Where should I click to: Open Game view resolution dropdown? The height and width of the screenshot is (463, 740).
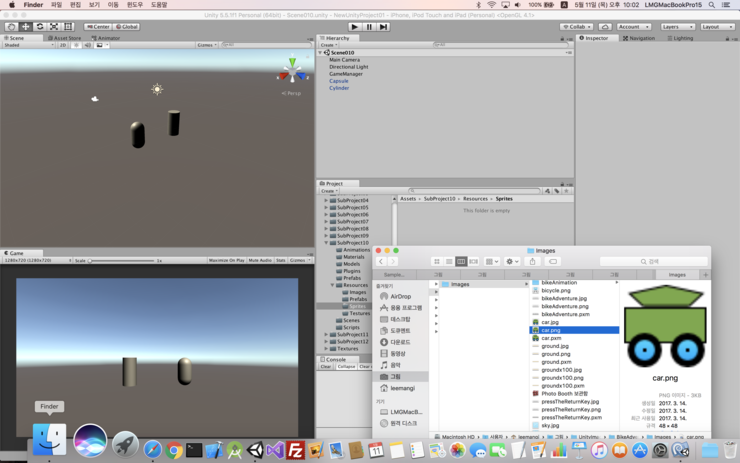pos(37,261)
